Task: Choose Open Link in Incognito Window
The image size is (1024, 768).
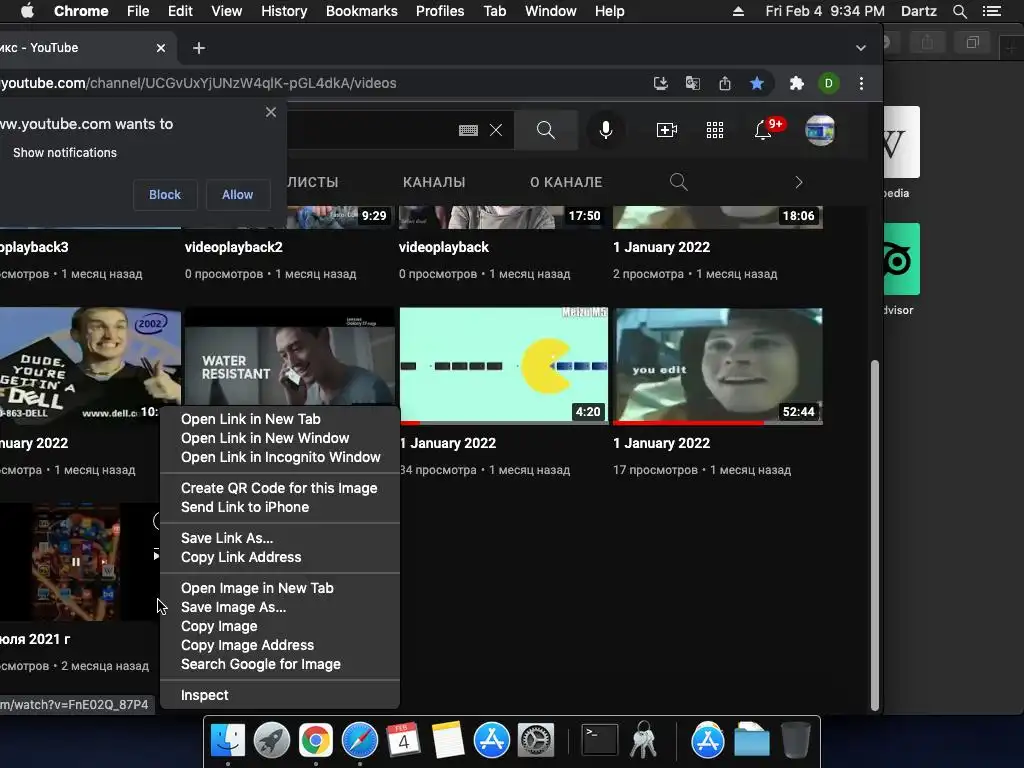Action: 280,457
